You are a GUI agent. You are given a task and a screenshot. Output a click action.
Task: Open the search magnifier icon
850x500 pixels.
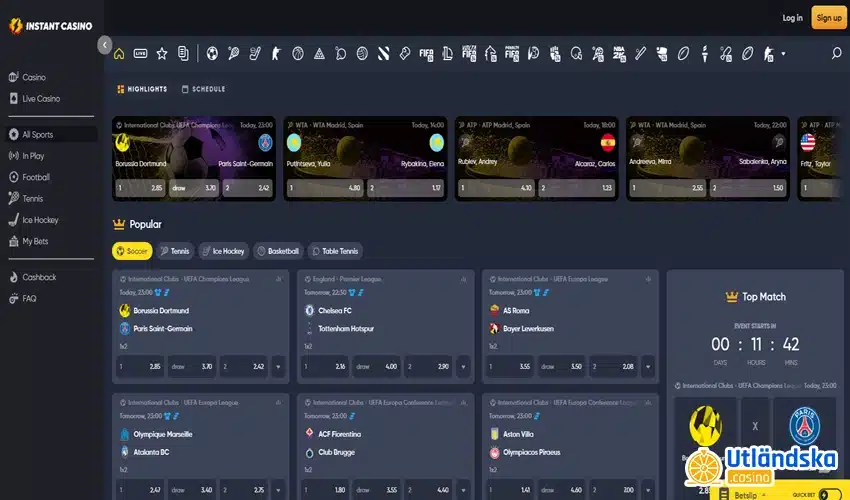(x=836, y=53)
